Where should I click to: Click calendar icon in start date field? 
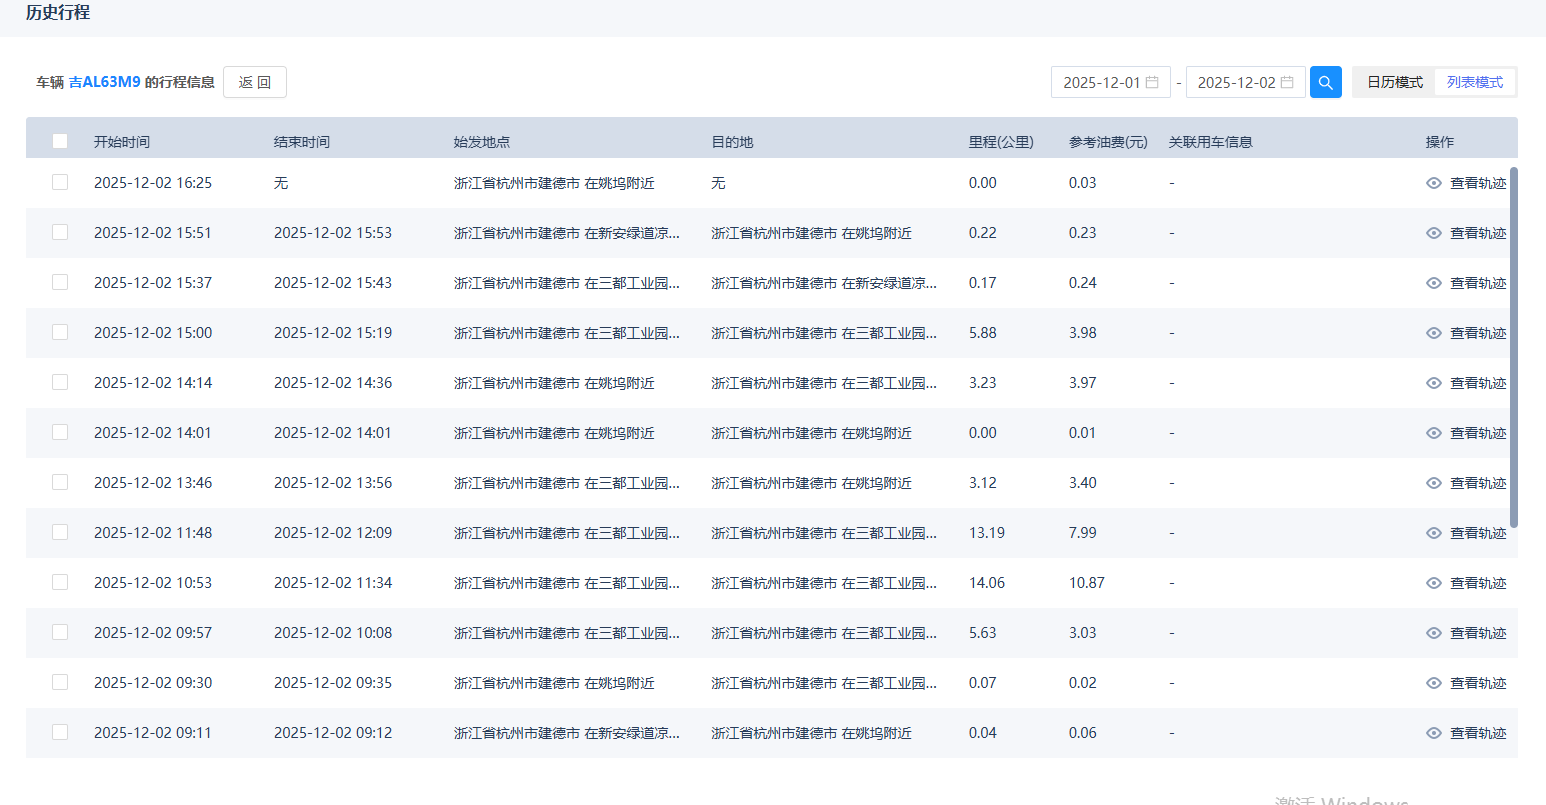(x=1152, y=82)
